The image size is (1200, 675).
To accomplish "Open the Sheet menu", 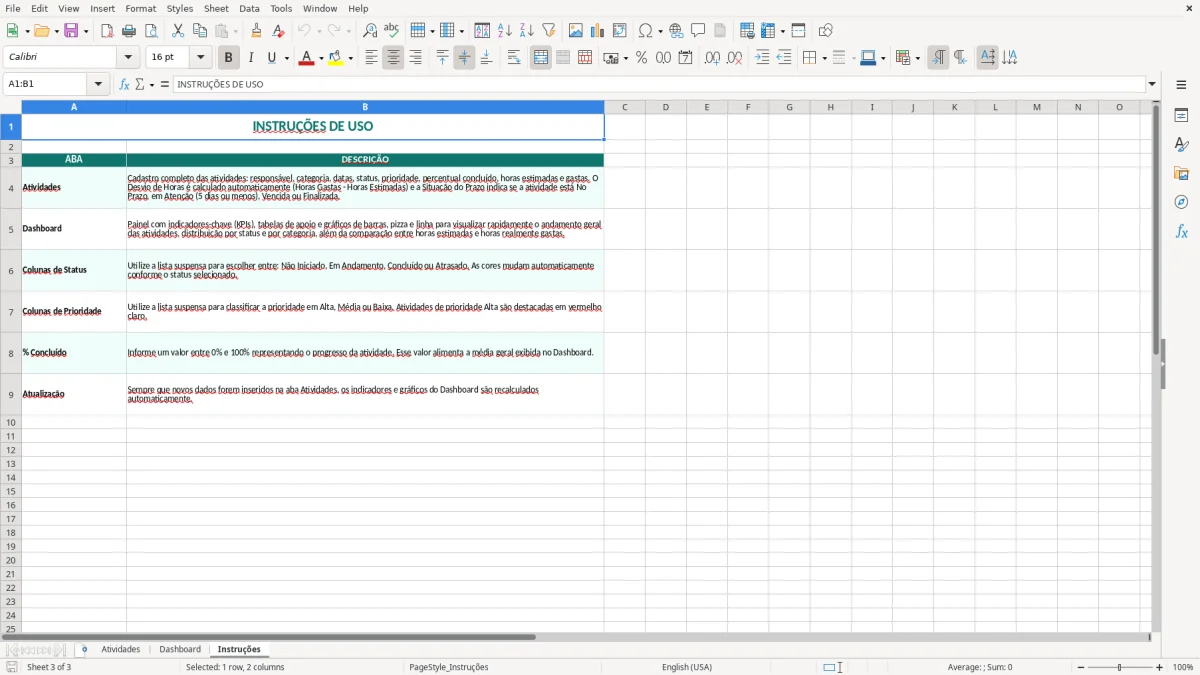I will [x=216, y=8].
